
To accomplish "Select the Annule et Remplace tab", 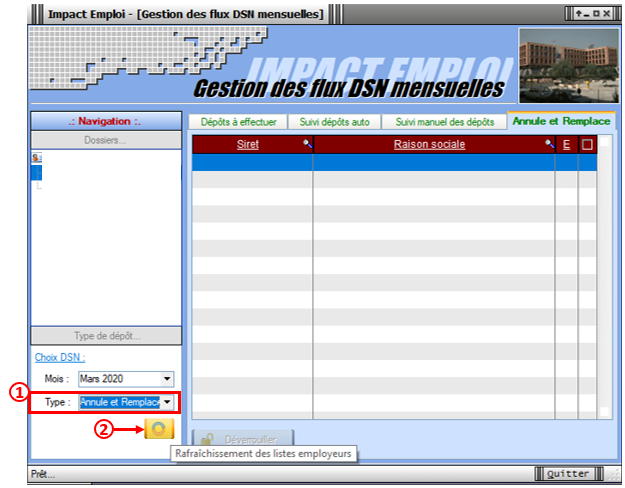I will (561, 121).
